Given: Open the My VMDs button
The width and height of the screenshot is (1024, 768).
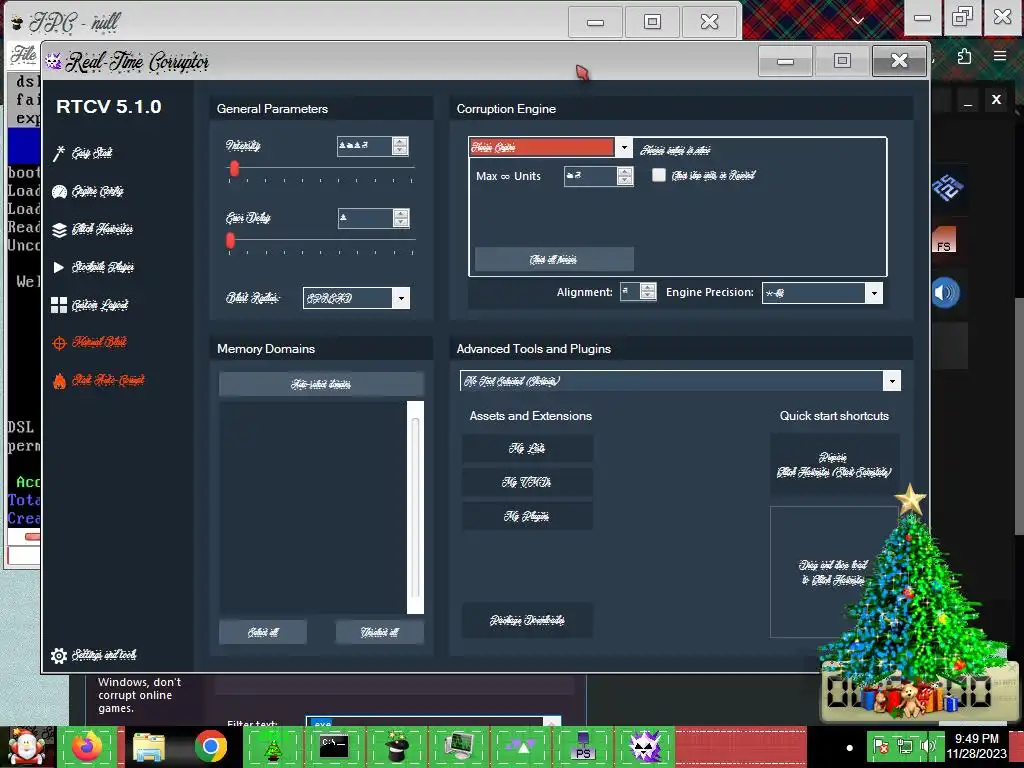Looking at the screenshot, I should [528, 483].
